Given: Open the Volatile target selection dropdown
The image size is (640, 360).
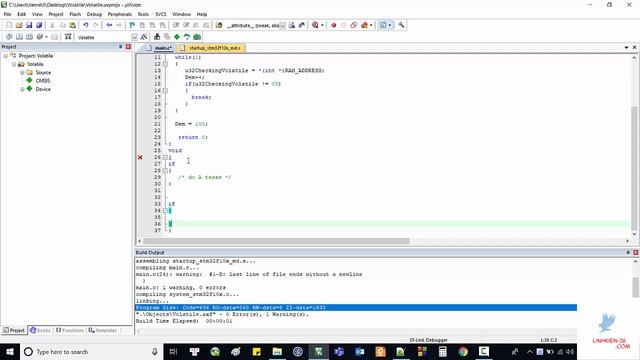Looking at the screenshot, I should click(135, 37).
